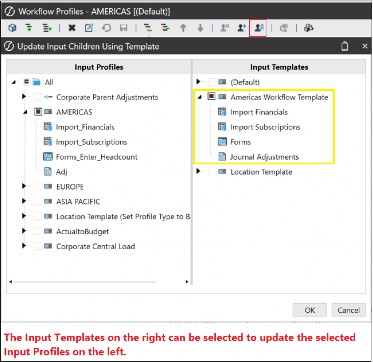
Task: Collapse the Americas Workflow Template node
Action: click(199, 98)
